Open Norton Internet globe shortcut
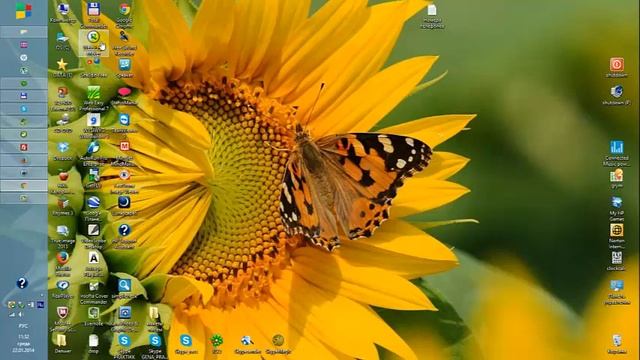640x360 pixels. click(x=617, y=236)
